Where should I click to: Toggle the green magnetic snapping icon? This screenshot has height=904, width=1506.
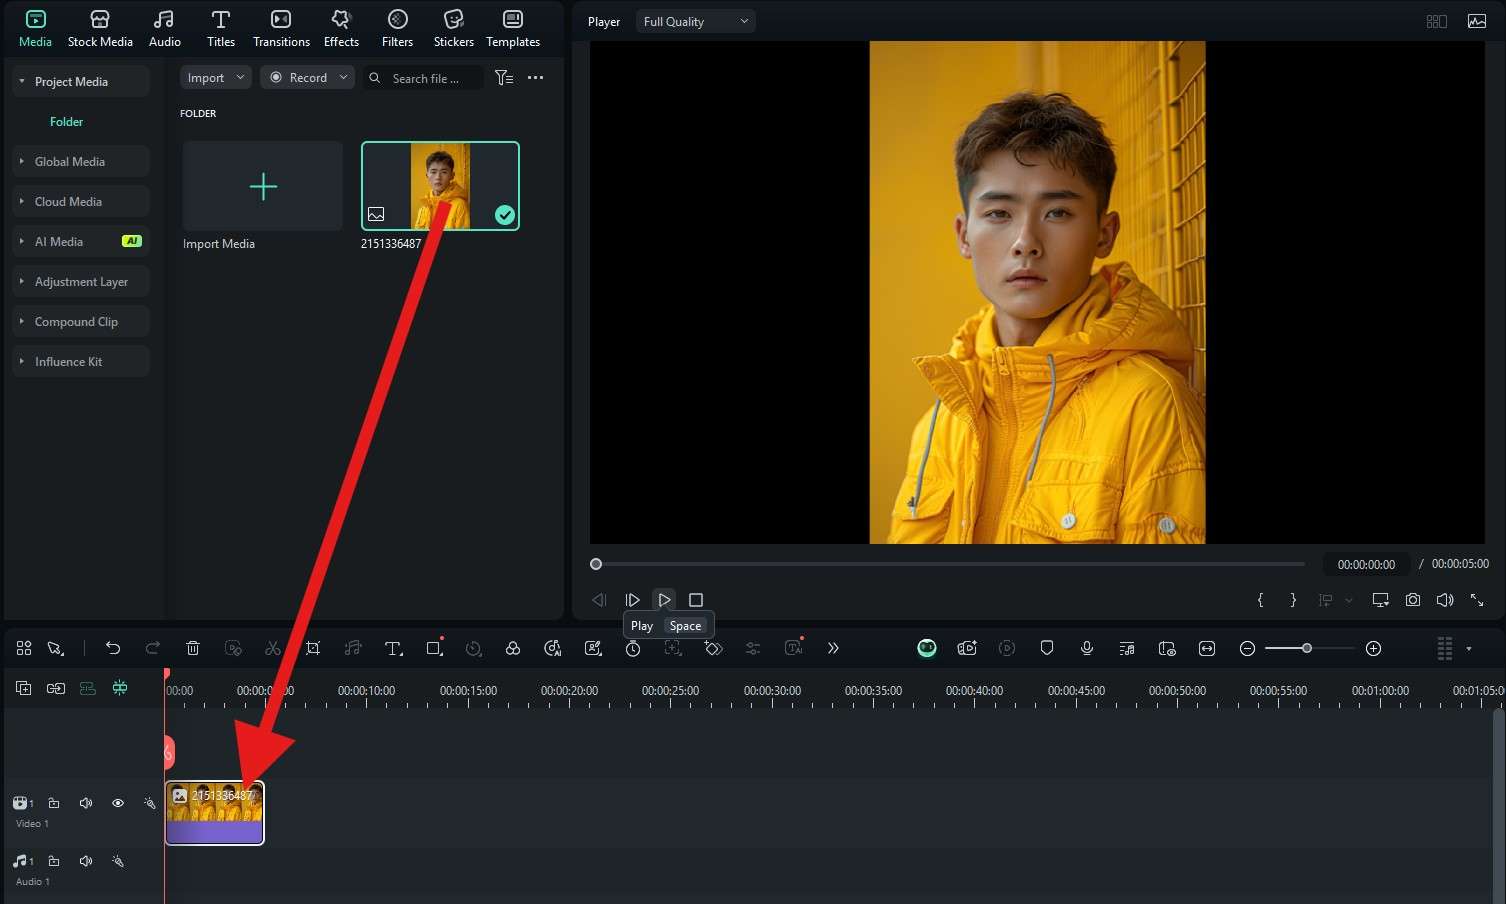pyautogui.click(x=120, y=688)
